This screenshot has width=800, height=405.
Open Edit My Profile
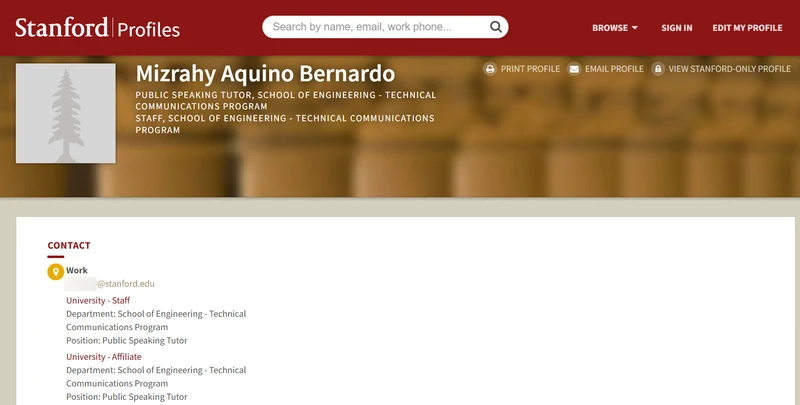pyautogui.click(x=747, y=28)
